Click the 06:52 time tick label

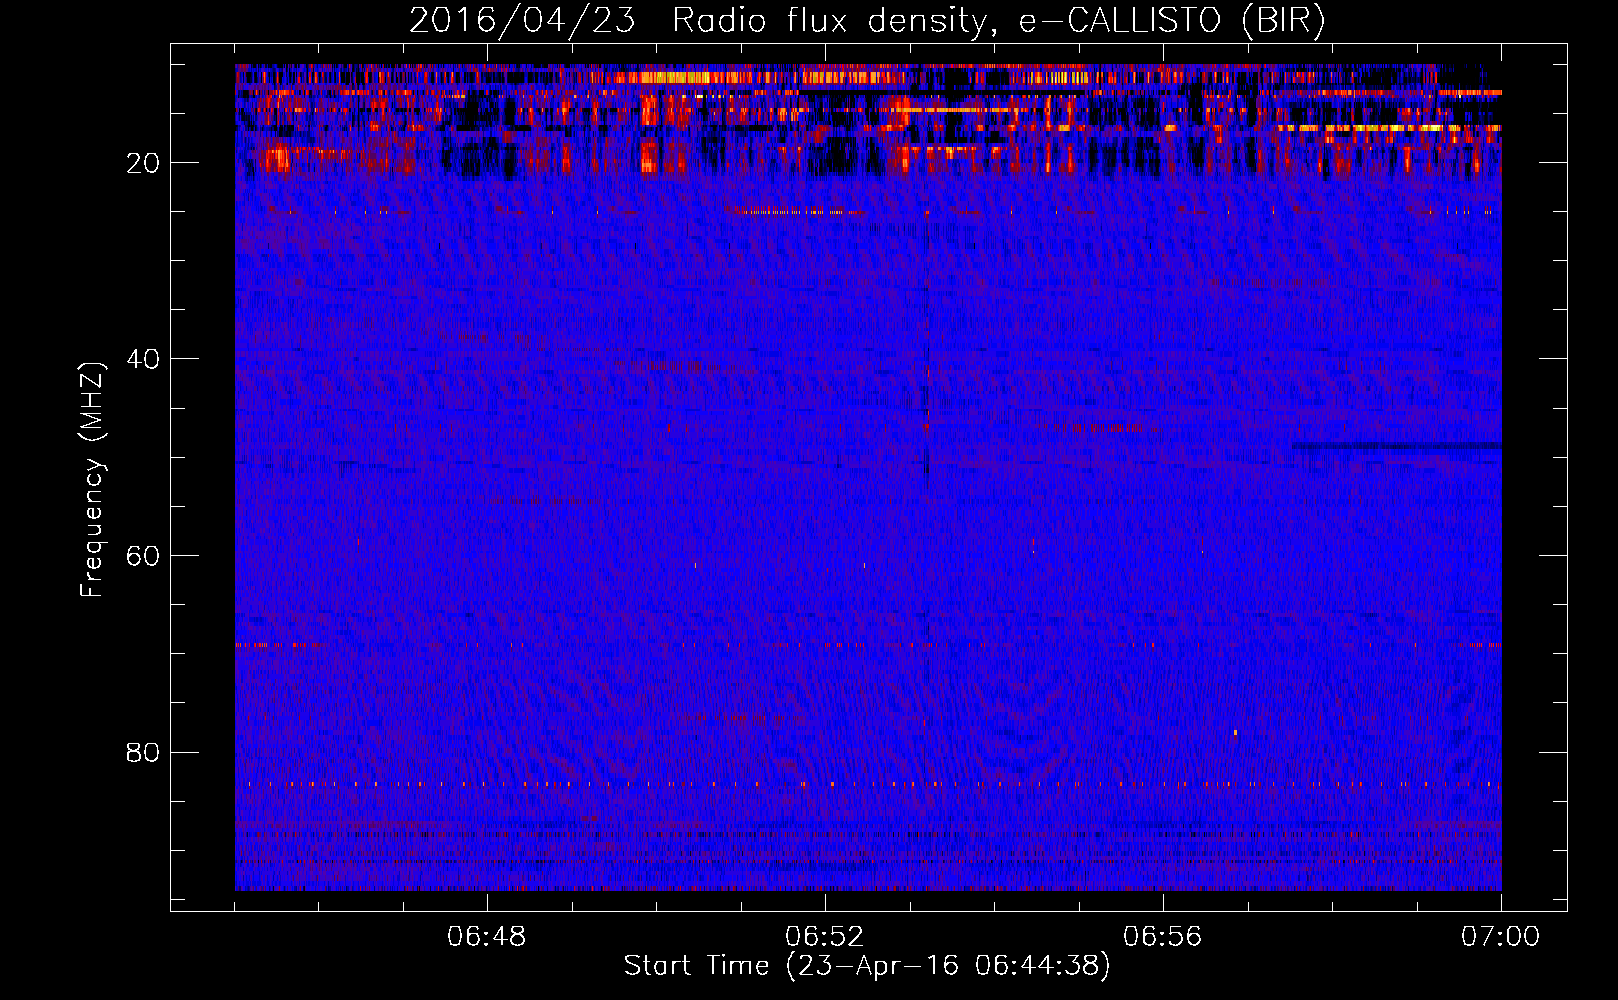825,937
